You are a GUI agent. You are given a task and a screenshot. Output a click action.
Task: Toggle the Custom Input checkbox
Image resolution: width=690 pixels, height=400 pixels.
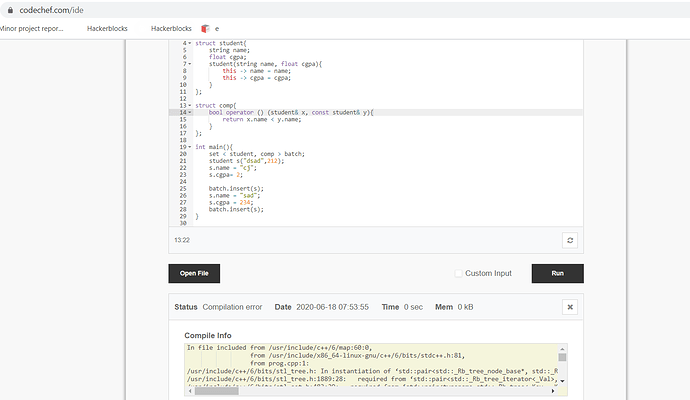(458, 273)
